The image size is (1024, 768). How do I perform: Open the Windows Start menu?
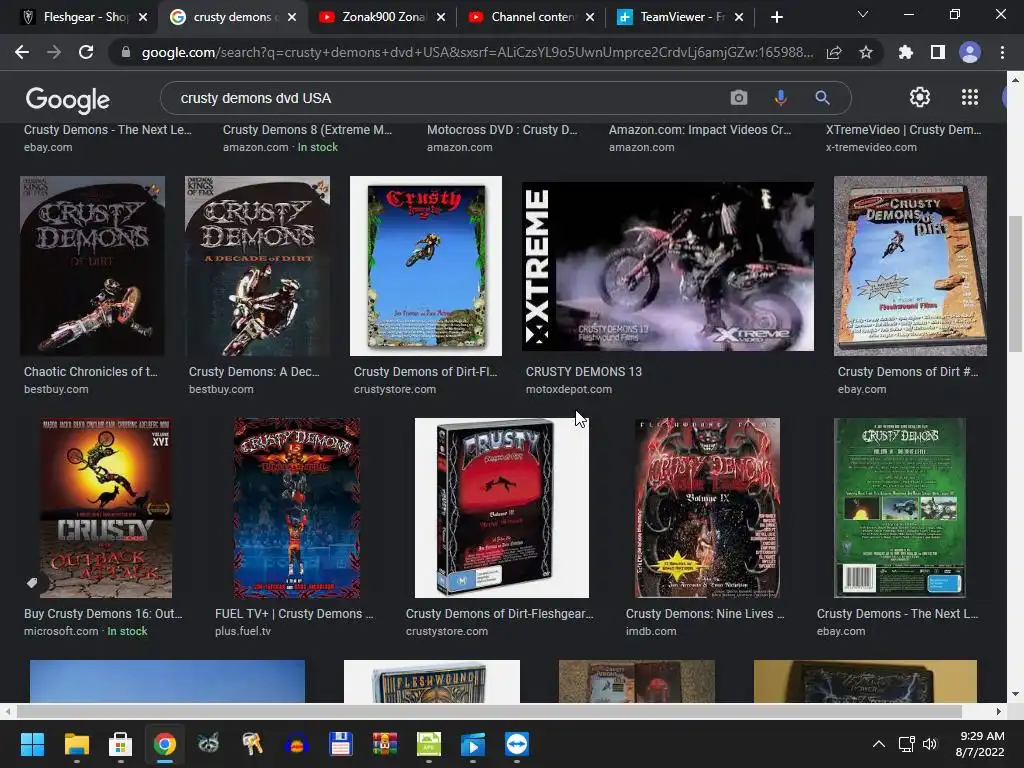[32, 744]
